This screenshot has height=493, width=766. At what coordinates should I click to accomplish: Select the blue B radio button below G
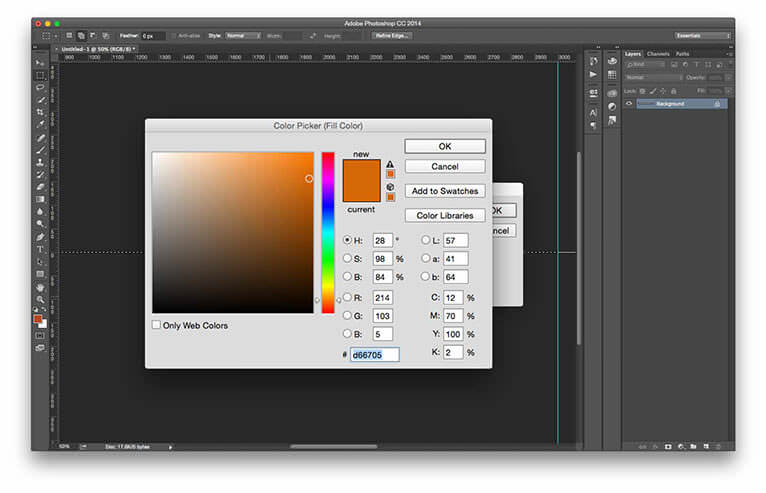coord(347,334)
